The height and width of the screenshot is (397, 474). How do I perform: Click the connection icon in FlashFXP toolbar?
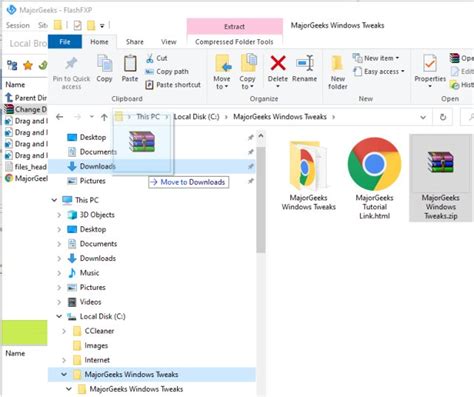[x=12, y=65]
